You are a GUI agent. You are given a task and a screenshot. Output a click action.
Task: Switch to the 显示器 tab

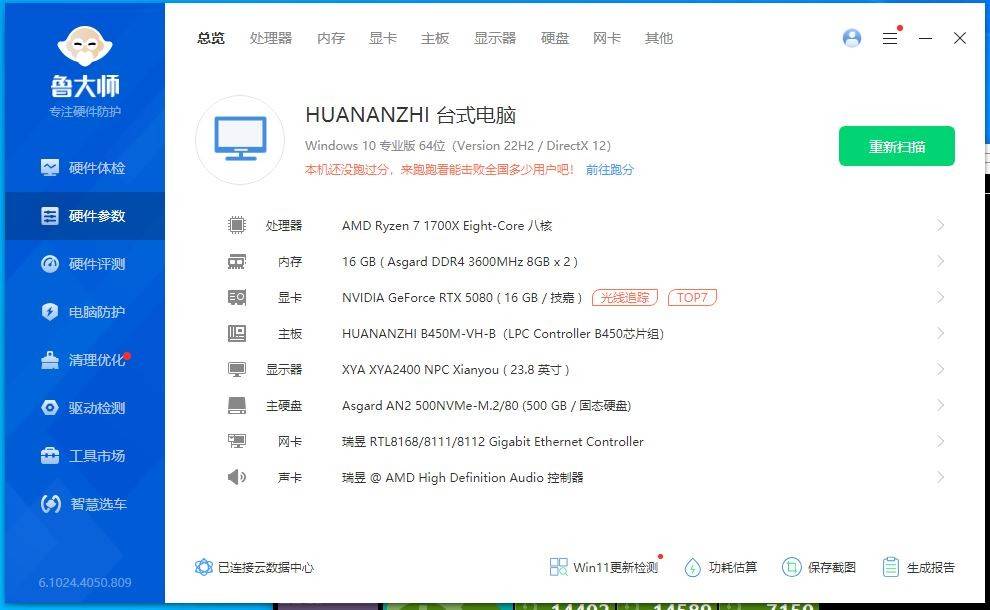click(x=496, y=38)
